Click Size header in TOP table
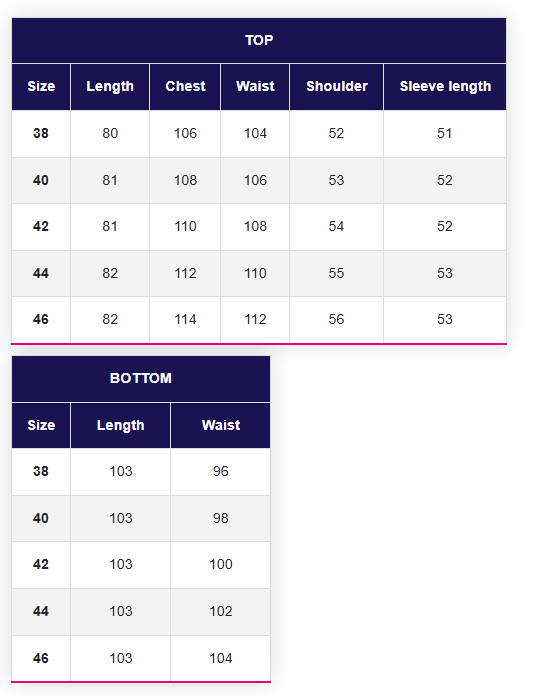543x696 pixels. coord(41,87)
